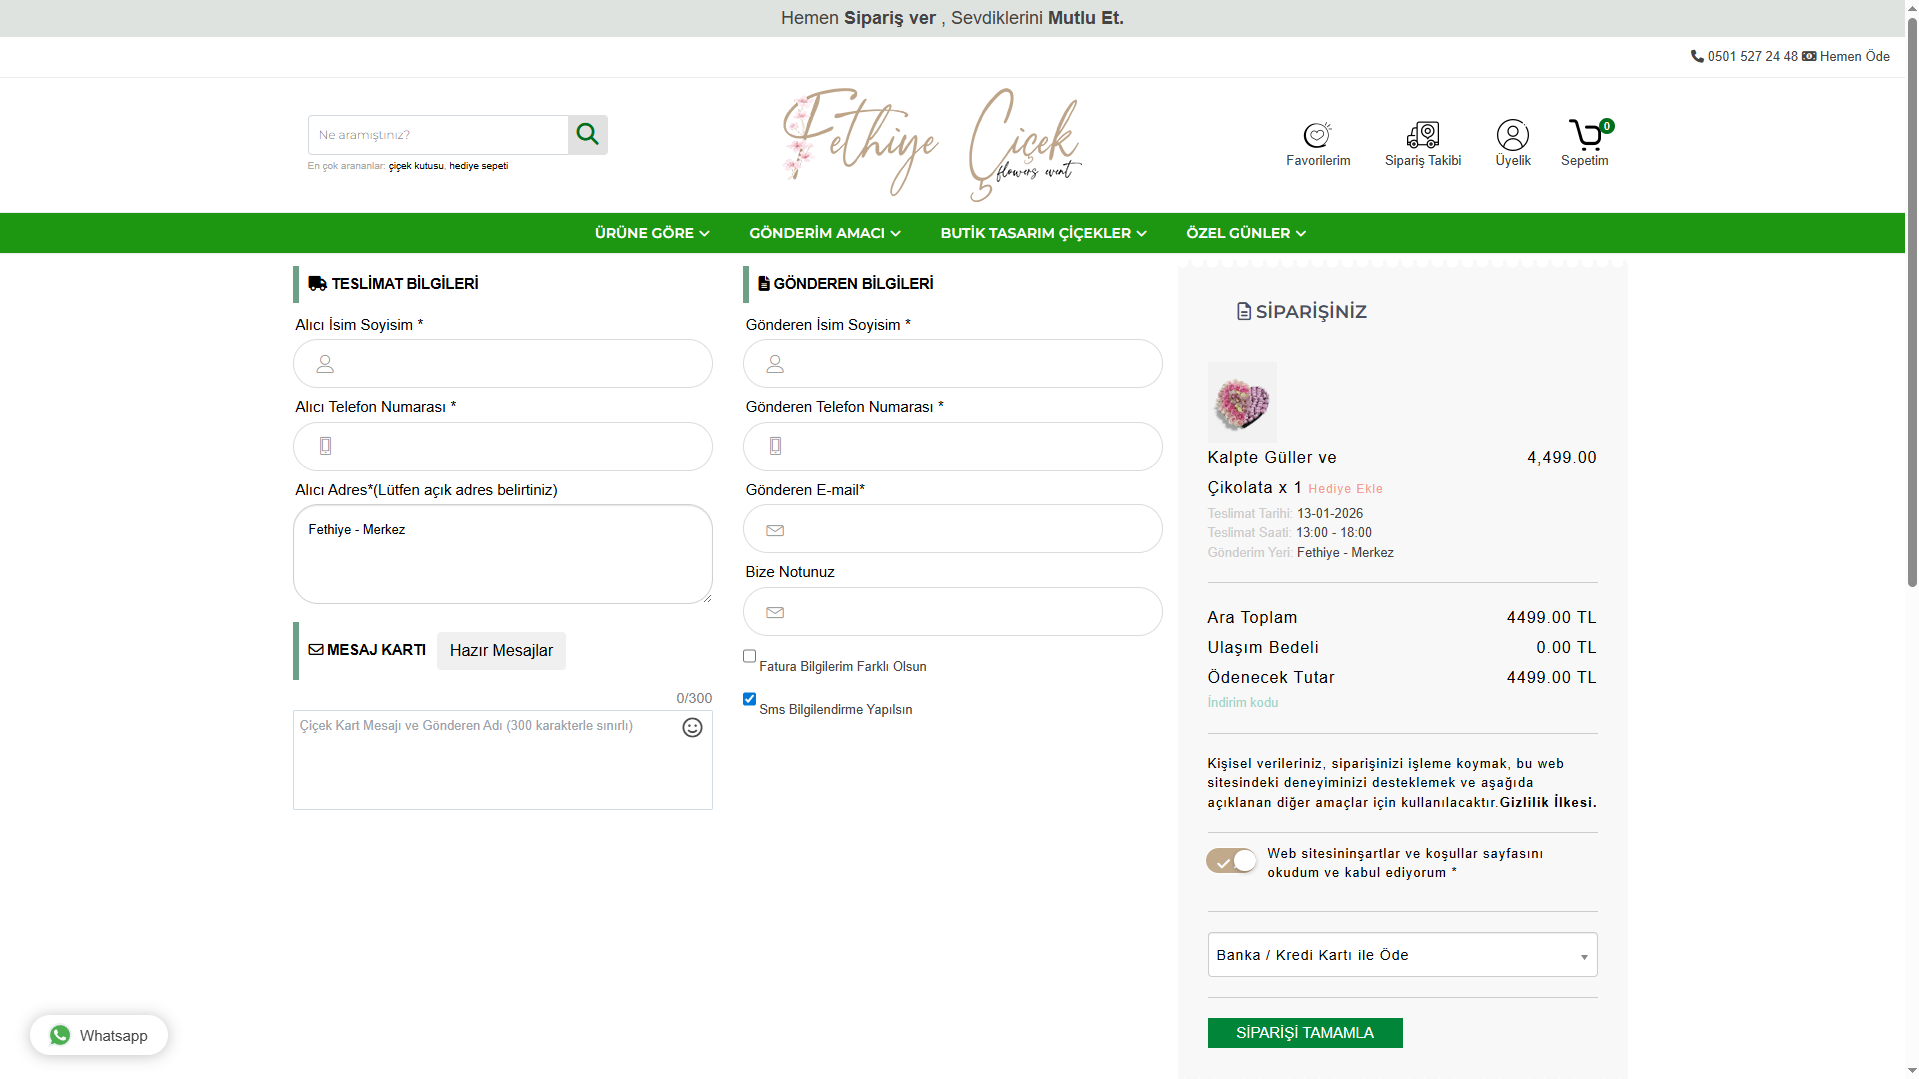Toggle the terms and conditions switch
This screenshot has height=1079, width=1919.
click(x=1231, y=861)
